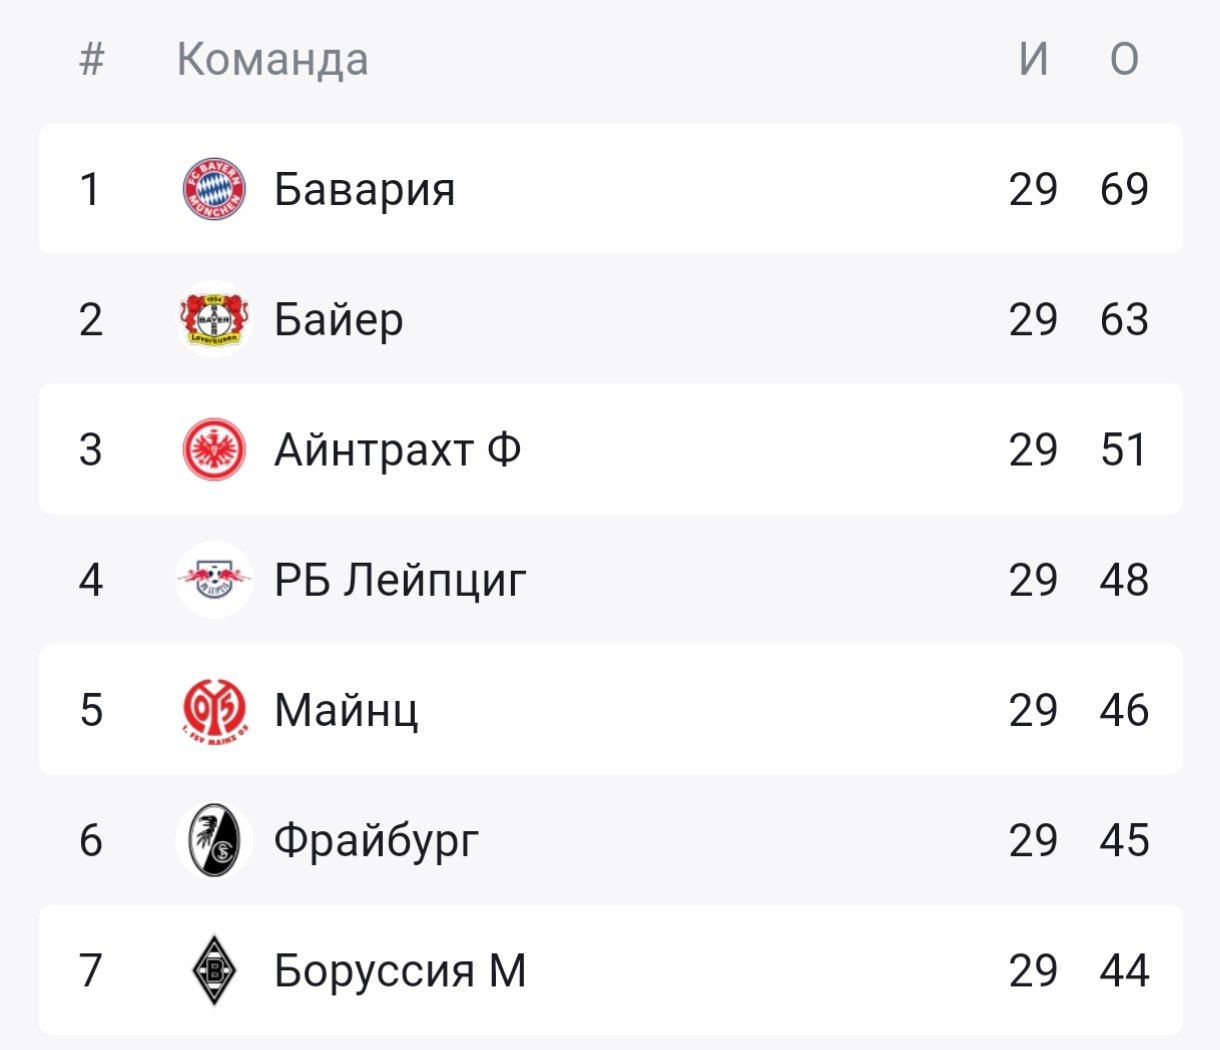Sort by the Команда column header
Viewport: 1220px width, 1050px height.
[x=272, y=59]
